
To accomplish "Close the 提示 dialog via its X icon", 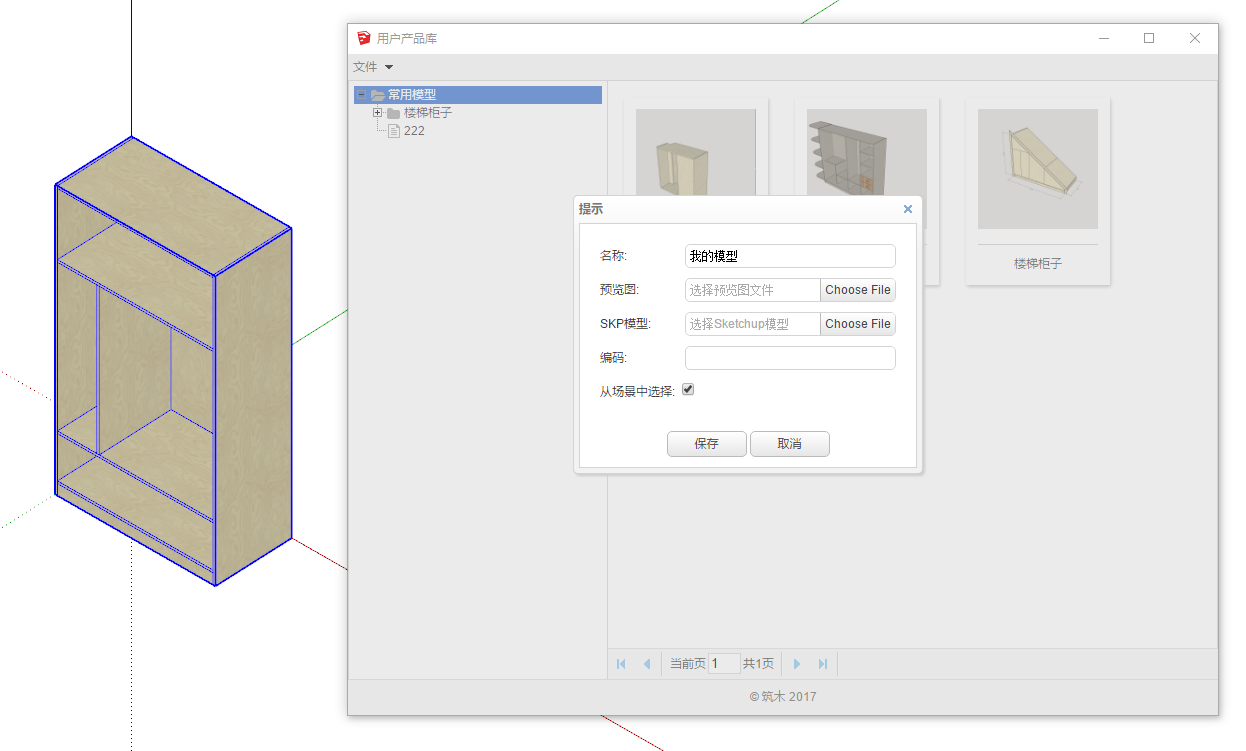I will tap(907, 209).
